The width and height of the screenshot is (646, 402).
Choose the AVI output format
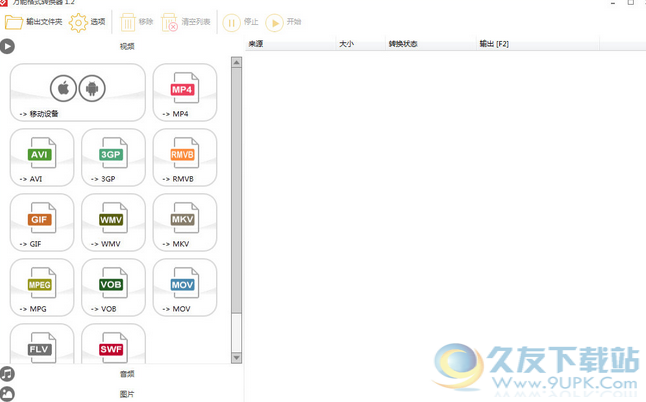click(42, 157)
